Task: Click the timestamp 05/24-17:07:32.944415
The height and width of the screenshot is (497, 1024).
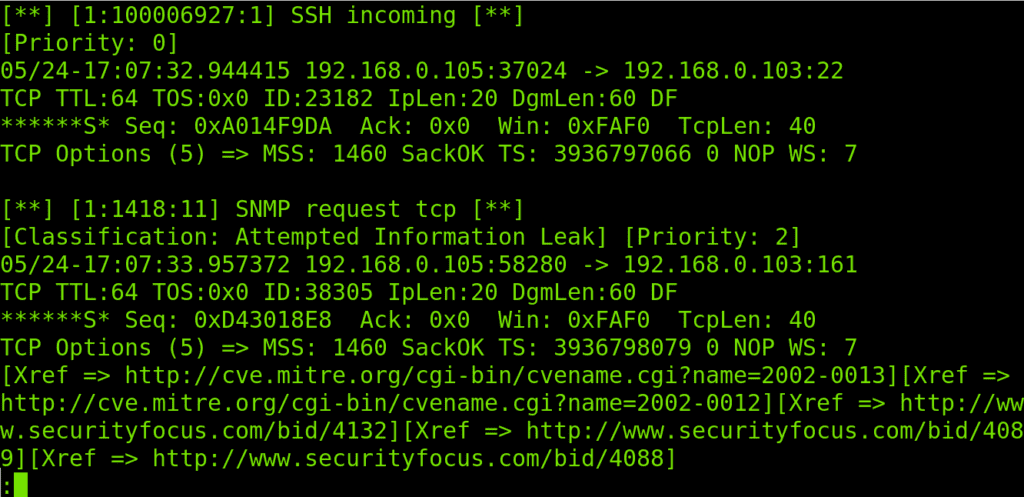Action: coord(146,72)
